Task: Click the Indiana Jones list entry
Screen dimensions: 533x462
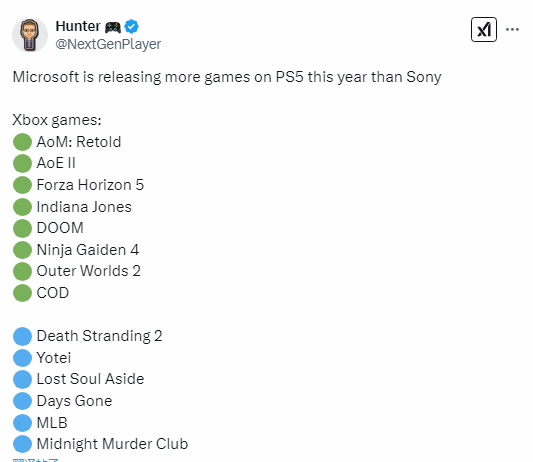Action: (x=84, y=207)
